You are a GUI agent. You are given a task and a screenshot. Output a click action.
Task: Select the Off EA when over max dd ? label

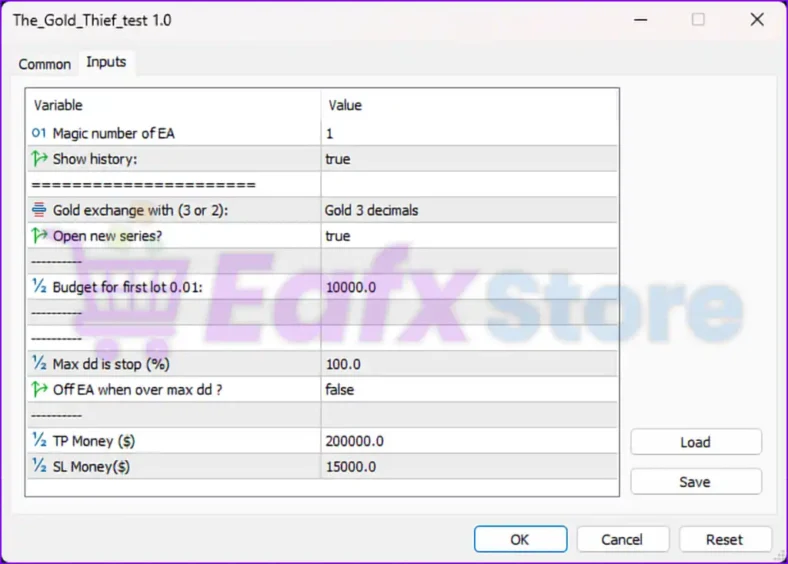point(138,390)
